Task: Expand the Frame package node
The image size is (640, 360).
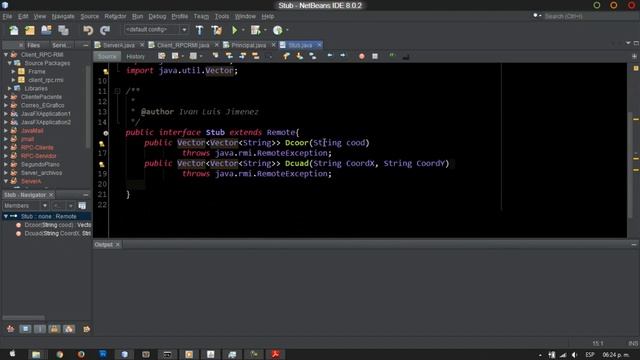Action: pos(13,71)
